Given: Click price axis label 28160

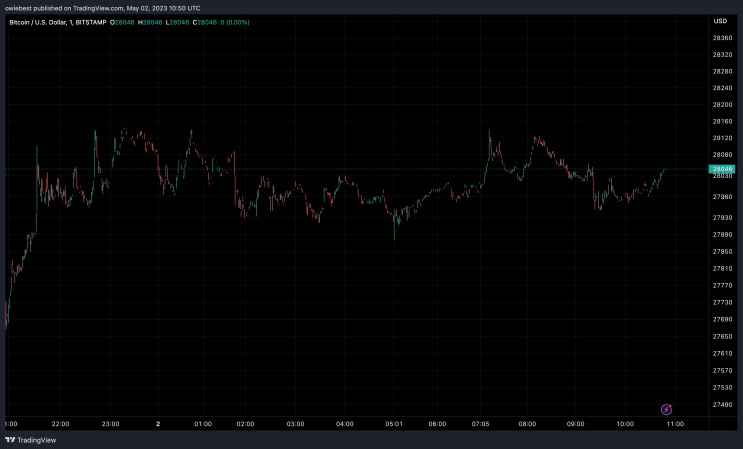Looking at the screenshot, I should [x=722, y=121].
